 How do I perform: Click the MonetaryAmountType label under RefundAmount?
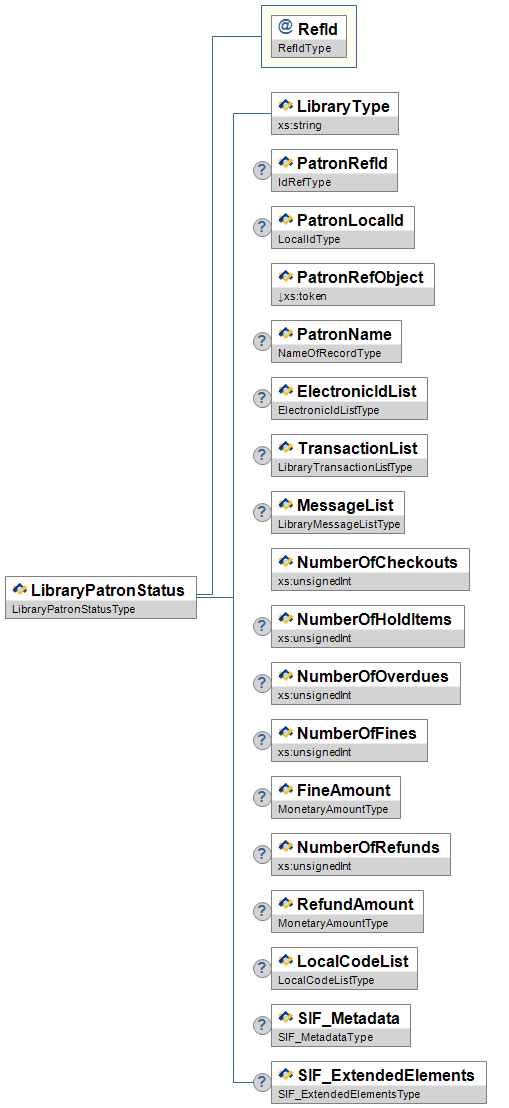coord(333,923)
